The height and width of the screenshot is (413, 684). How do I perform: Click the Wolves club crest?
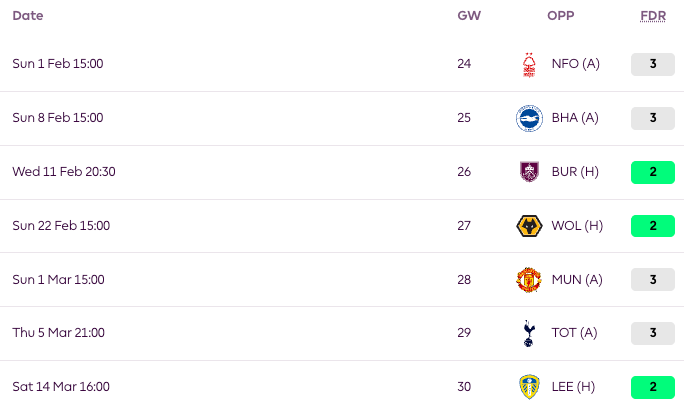(529, 226)
